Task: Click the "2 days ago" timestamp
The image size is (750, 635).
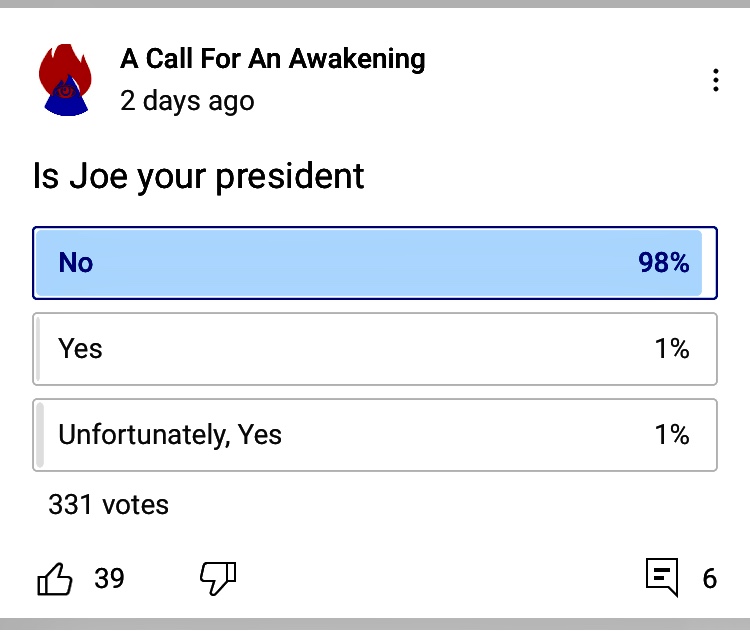Action: [x=187, y=101]
